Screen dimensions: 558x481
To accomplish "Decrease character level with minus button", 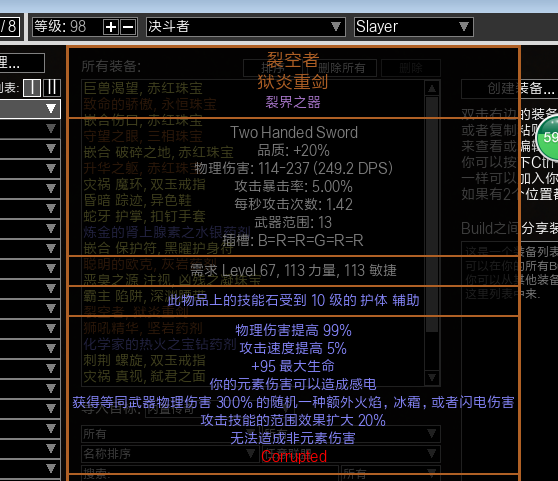I will 128,27.
